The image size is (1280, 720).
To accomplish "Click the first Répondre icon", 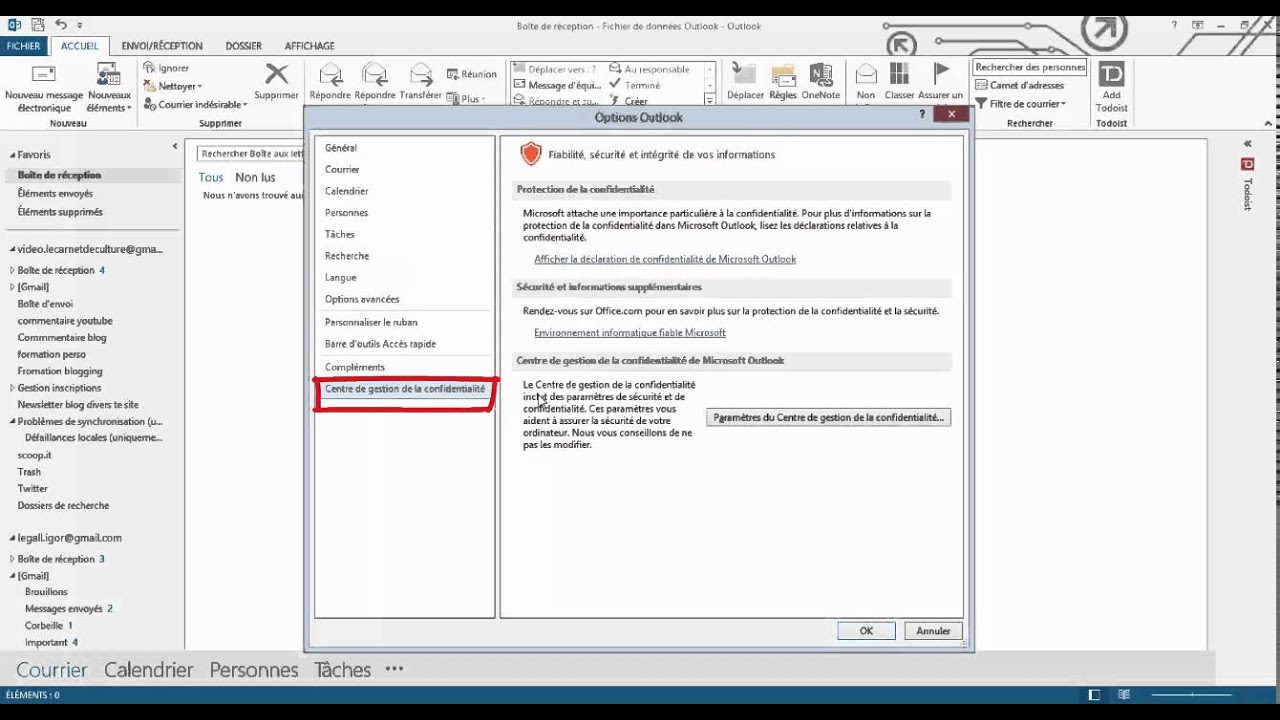I will point(330,74).
